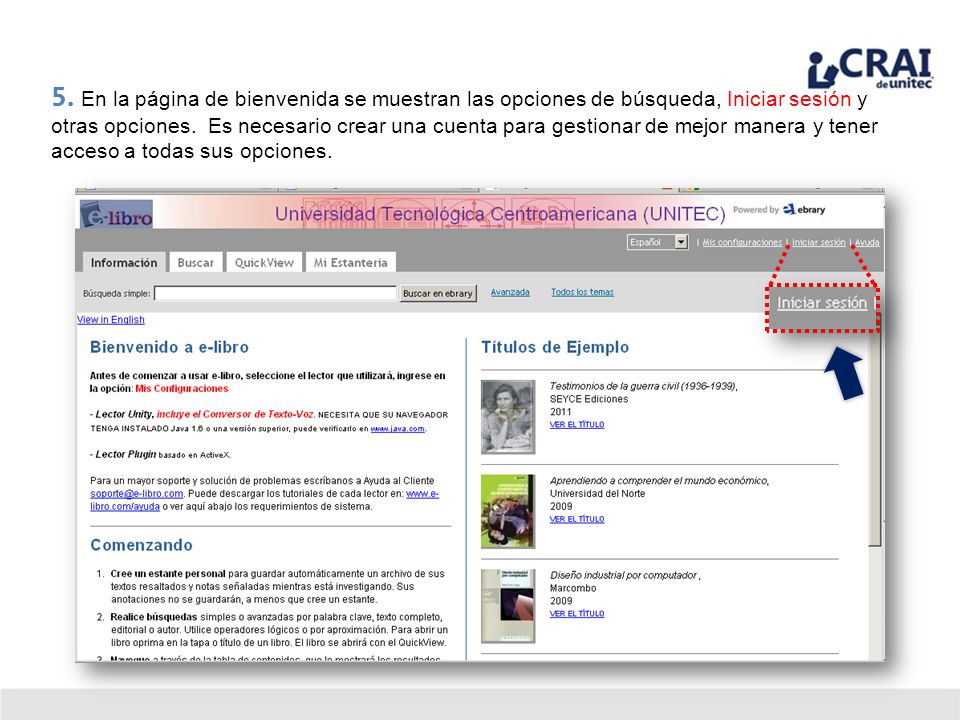960x720 pixels.
Task: Click the CRAI de unitec logo
Action: coord(870,69)
